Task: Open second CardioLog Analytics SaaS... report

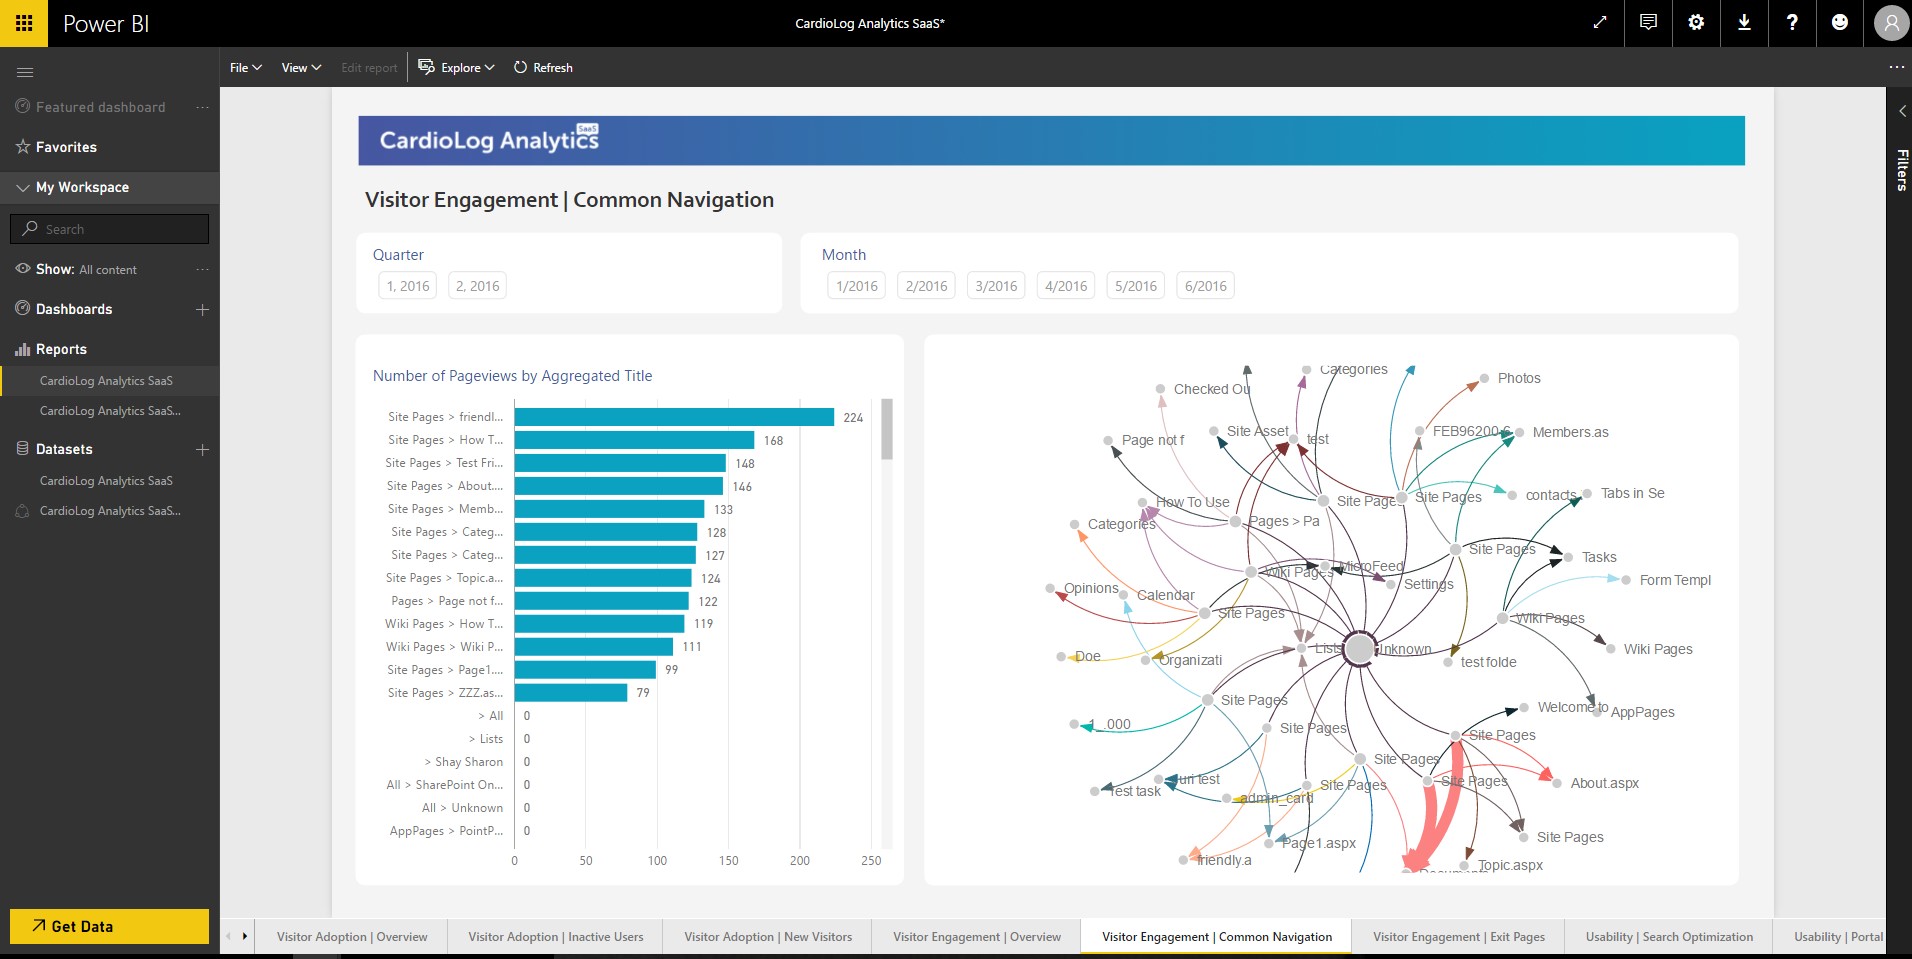Action: coord(110,411)
